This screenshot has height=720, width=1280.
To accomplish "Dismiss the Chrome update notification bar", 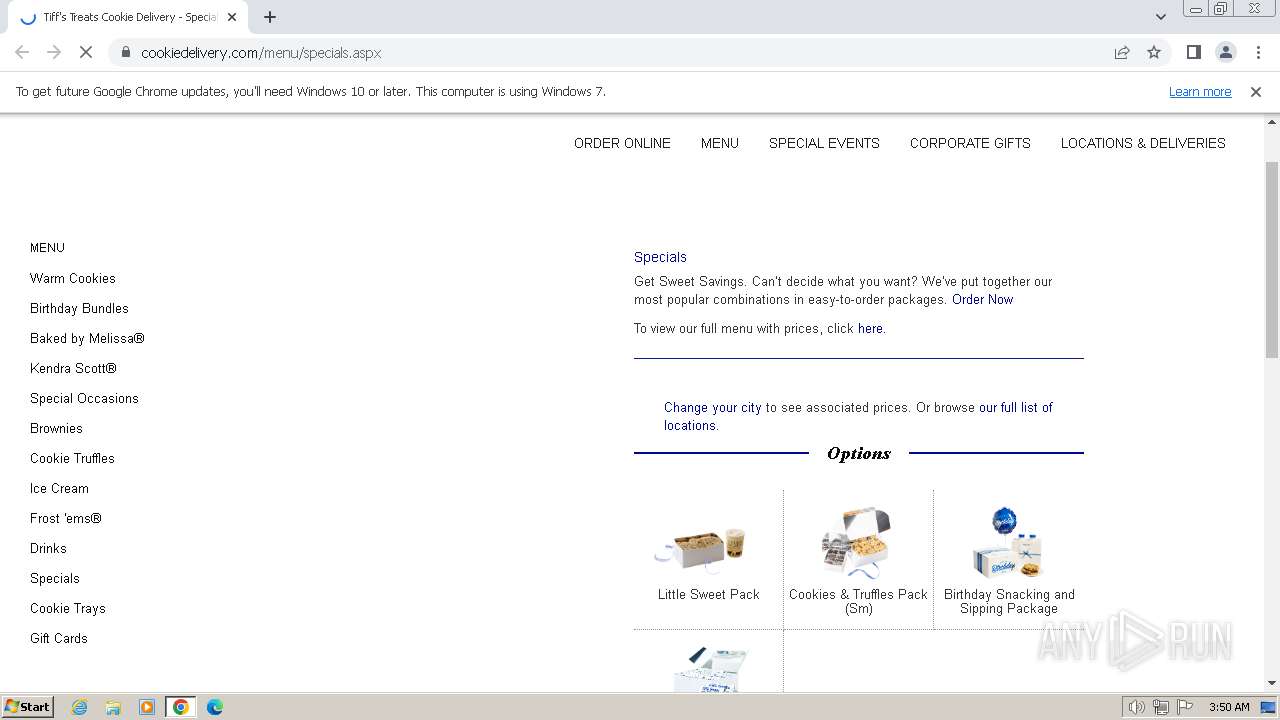I will click(x=1256, y=92).
